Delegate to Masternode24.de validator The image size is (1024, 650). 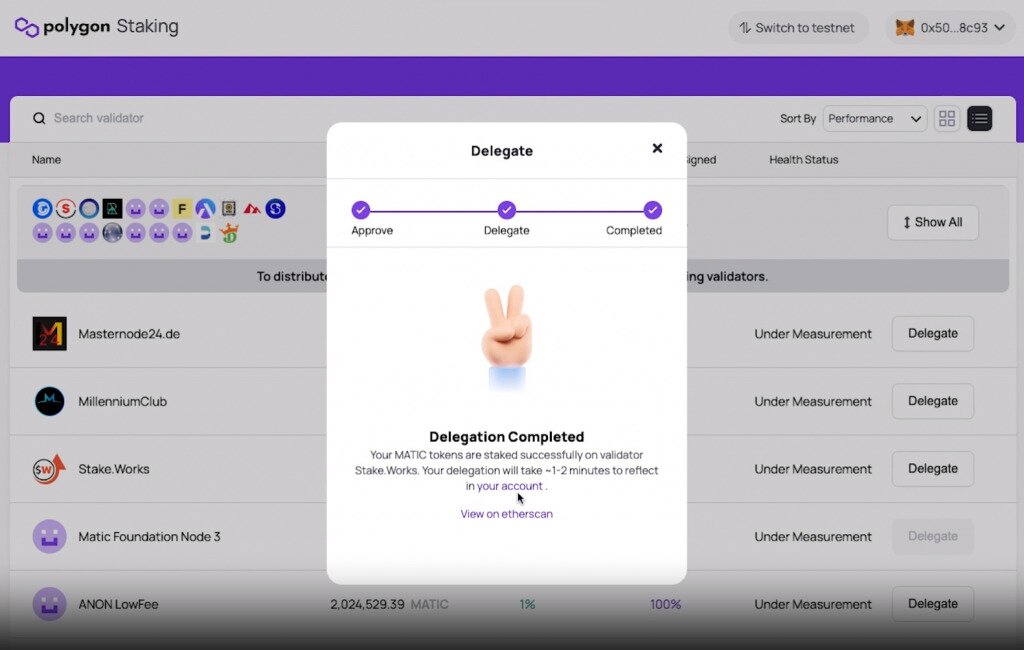coord(932,334)
